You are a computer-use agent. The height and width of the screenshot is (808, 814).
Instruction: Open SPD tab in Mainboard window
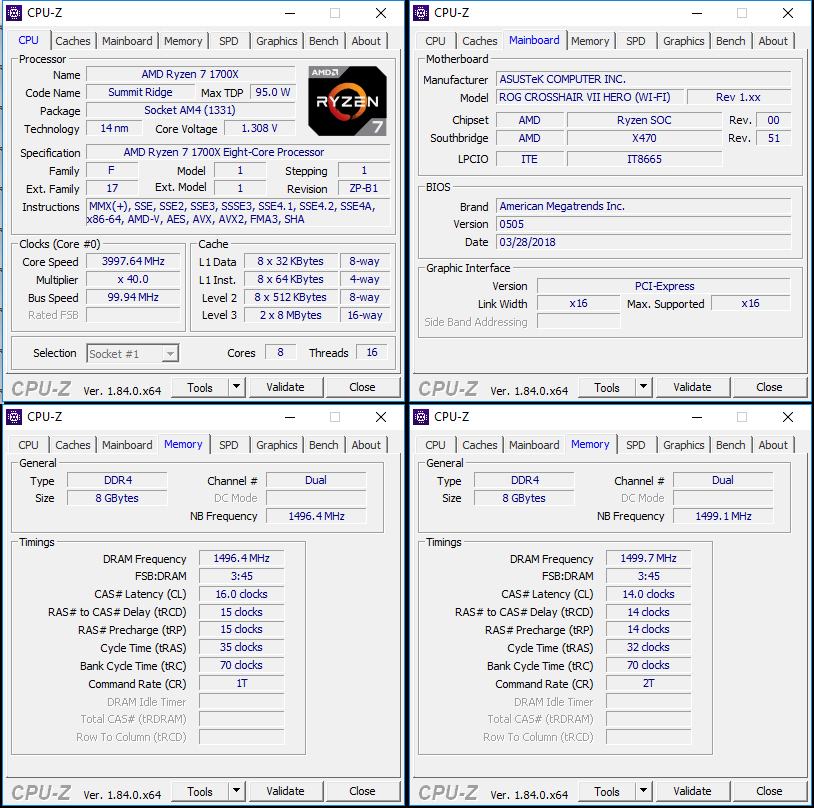635,41
